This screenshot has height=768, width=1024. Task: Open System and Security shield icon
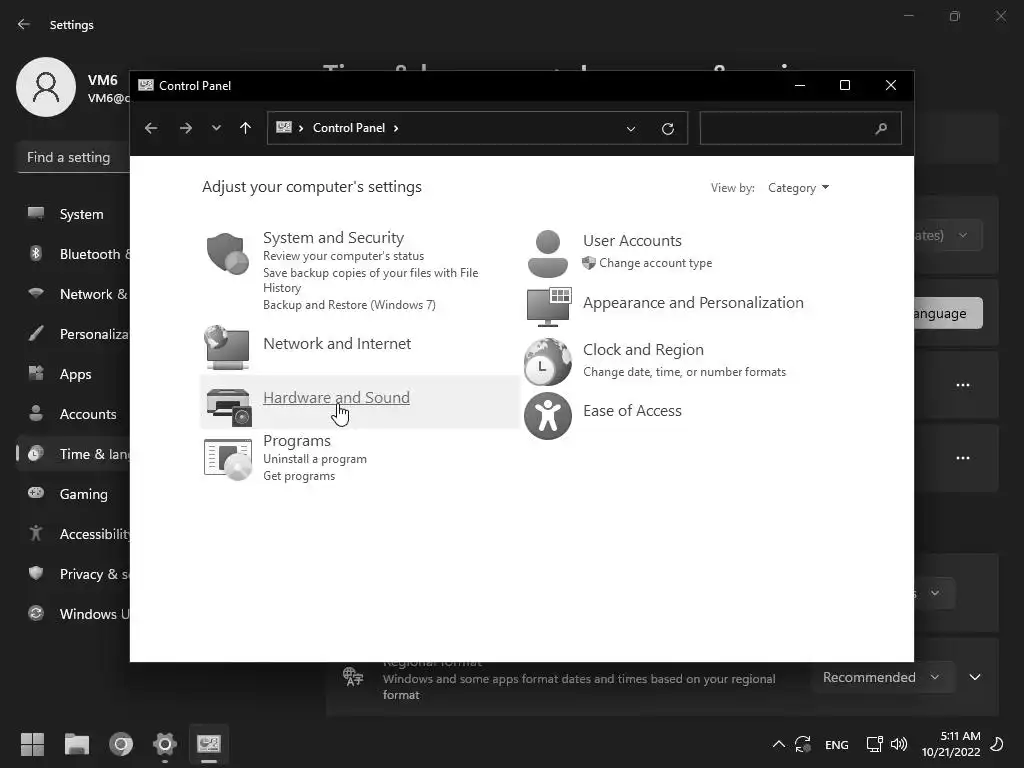(x=227, y=253)
